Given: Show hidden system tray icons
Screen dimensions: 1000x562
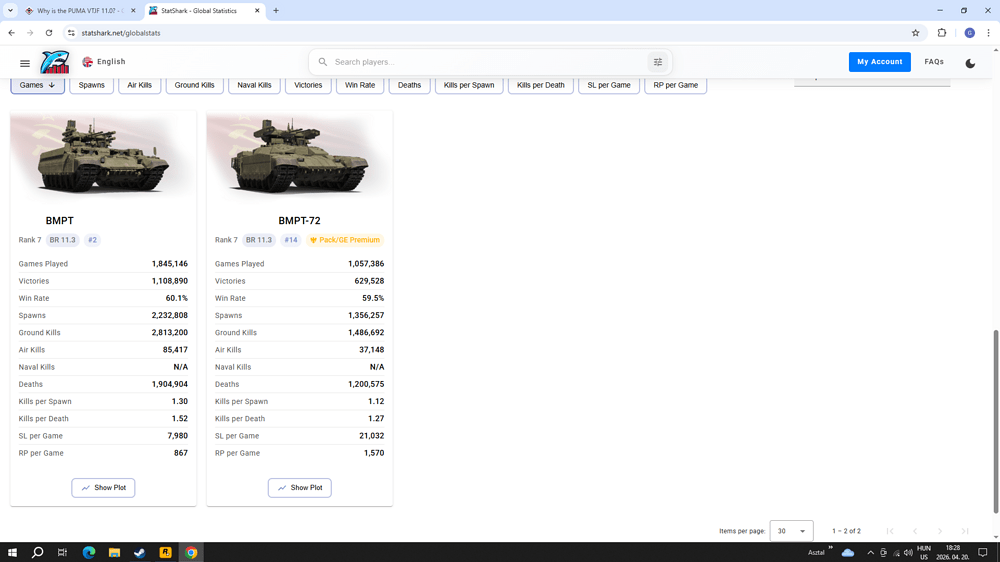Looking at the screenshot, I should [870, 552].
